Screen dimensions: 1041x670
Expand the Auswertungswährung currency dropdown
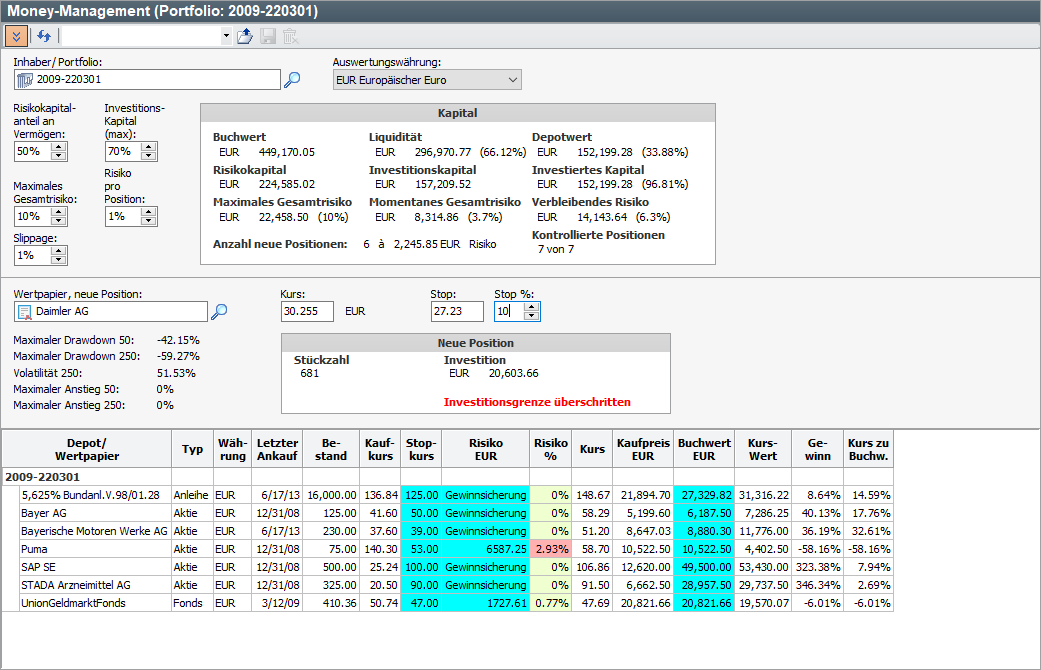pyautogui.click(x=512, y=80)
